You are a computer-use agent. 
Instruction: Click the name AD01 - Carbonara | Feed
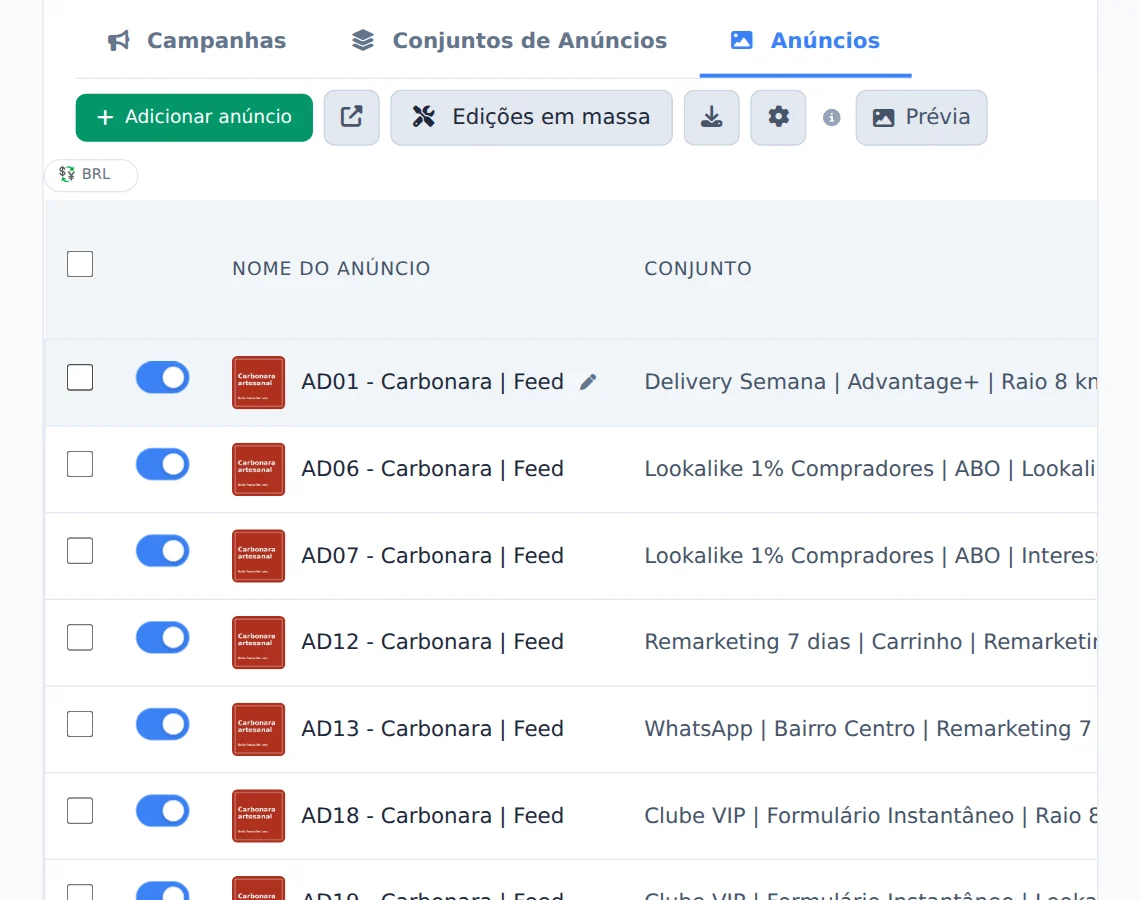click(432, 382)
